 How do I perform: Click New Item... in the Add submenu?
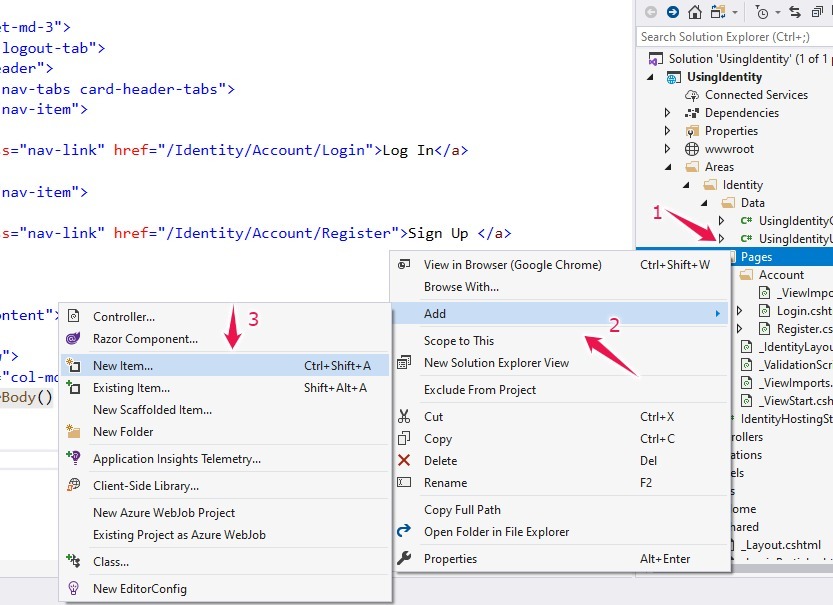[x=123, y=365]
